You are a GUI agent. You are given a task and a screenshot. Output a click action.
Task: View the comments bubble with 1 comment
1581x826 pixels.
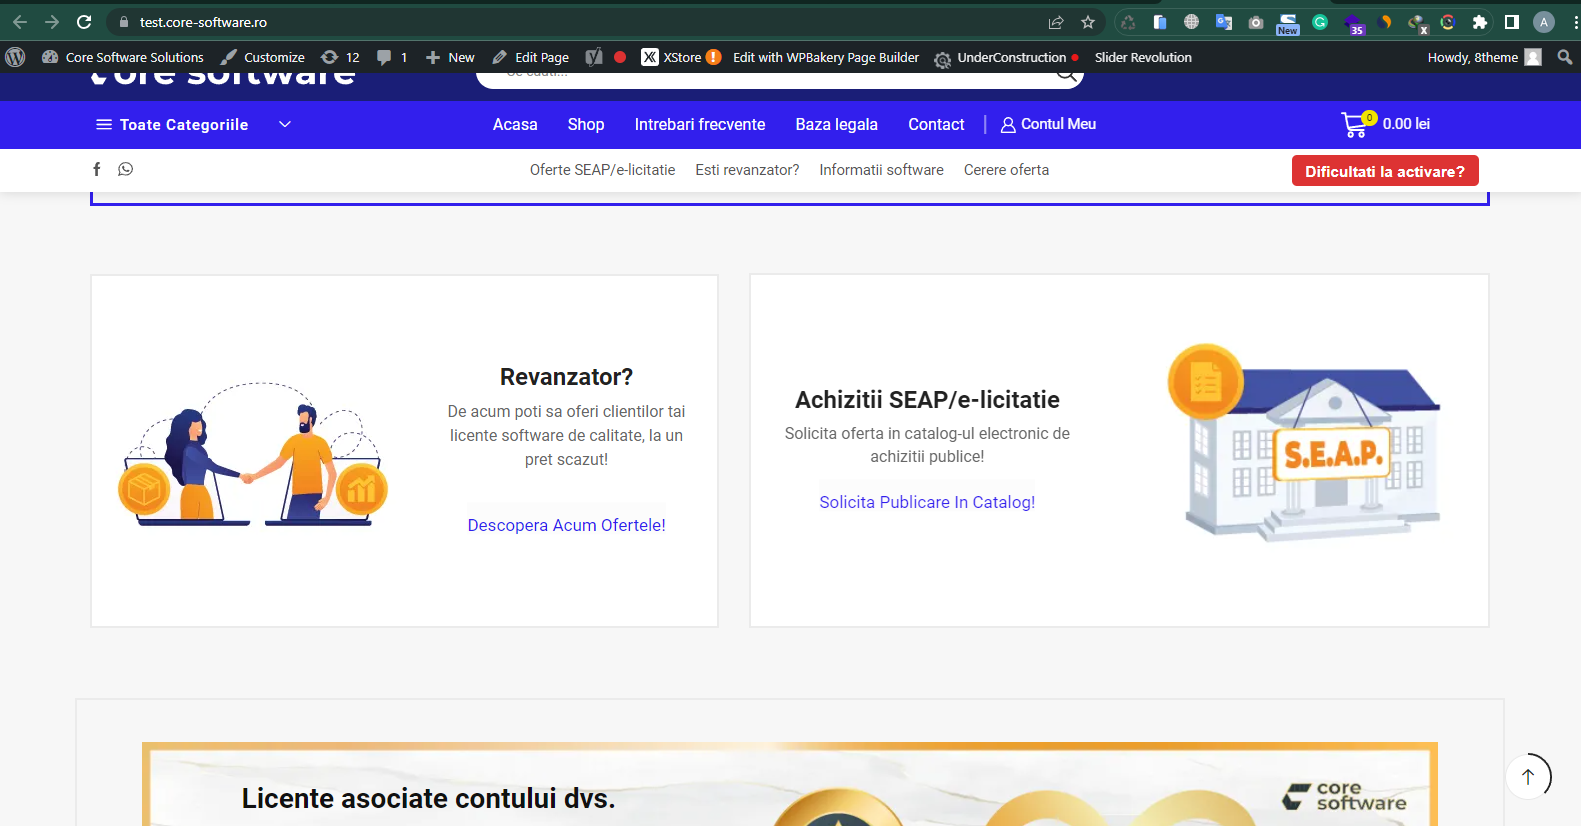pos(392,57)
